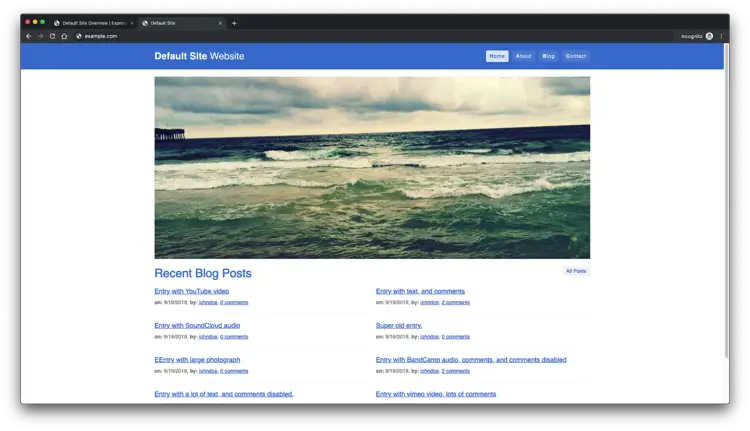Click the Default Site Website title
Image resolution: width=750 pixels, height=431 pixels.
click(199, 56)
